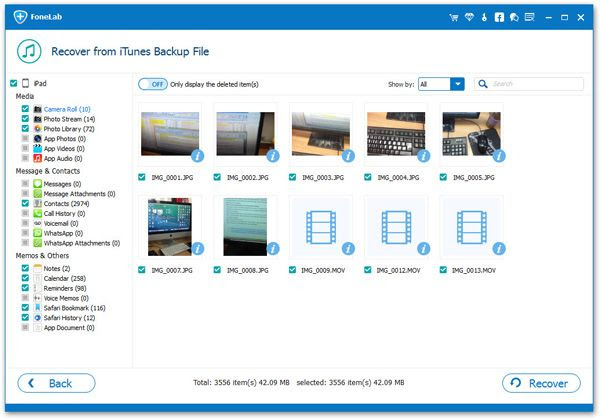This screenshot has width=600, height=419.
Task: Open the shopping cart icon in title bar
Action: point(454,17)
